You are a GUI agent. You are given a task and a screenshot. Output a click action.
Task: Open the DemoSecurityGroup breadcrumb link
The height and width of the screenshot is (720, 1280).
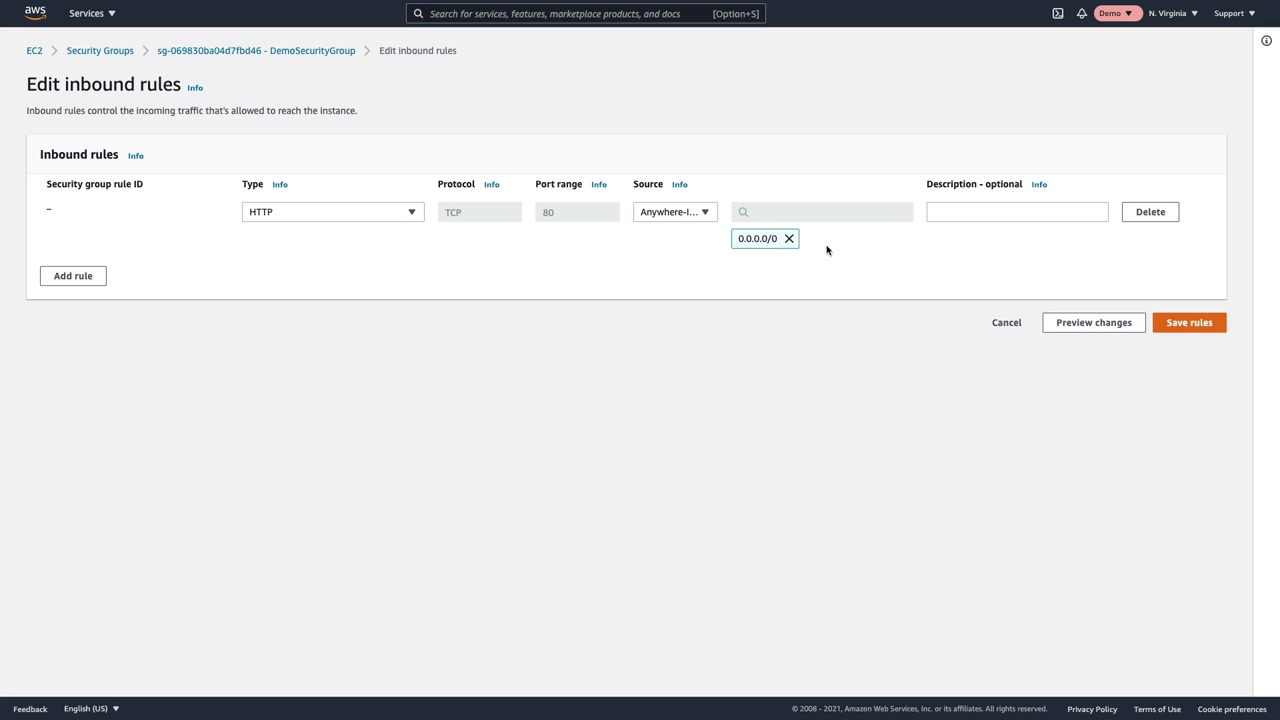point(256,51)
